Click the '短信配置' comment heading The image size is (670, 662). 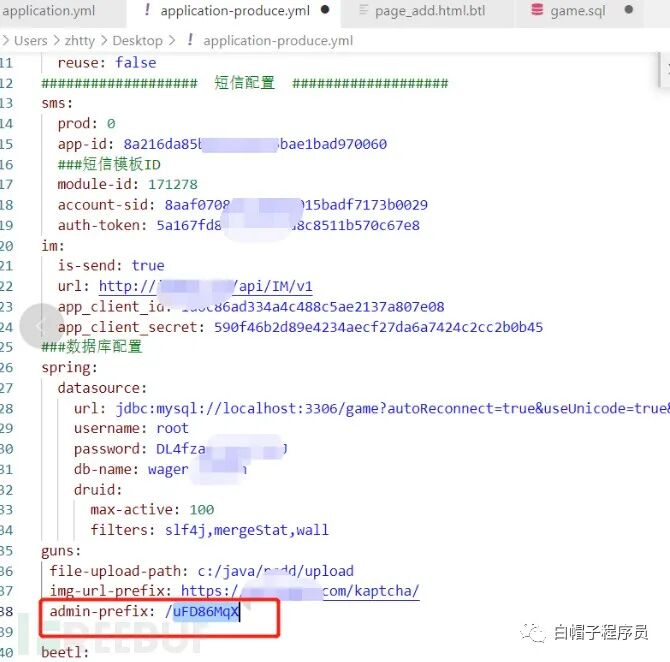coord(244,83)
